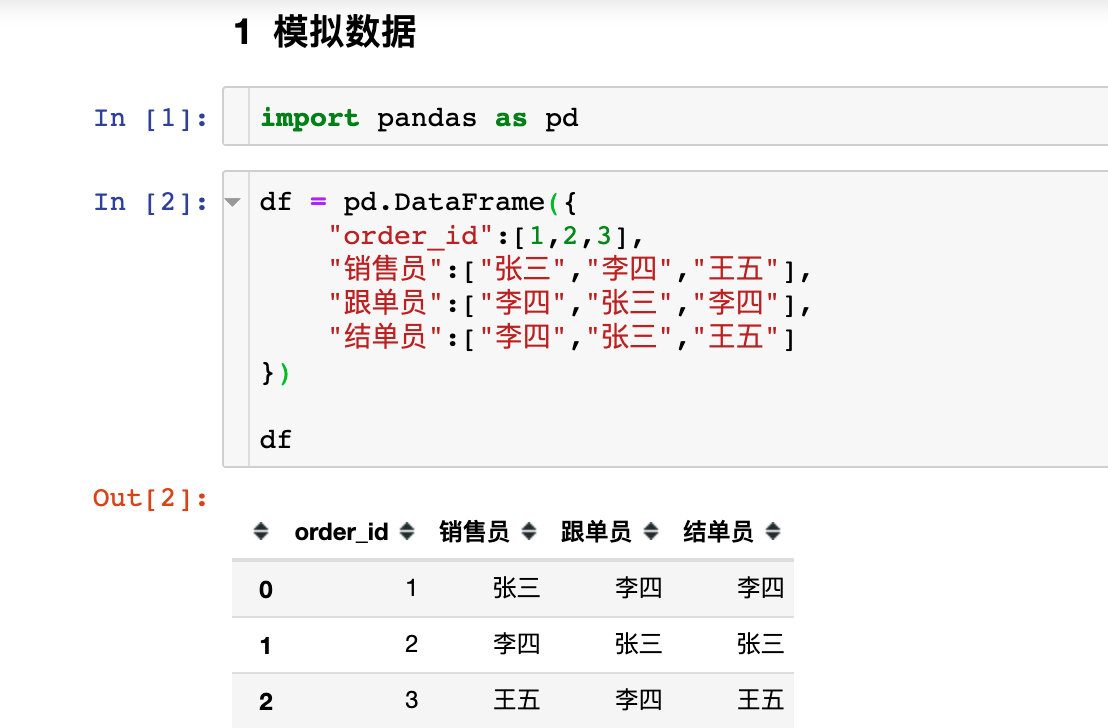
Task: Select the 跟单员 column header label
Action: 596,532
